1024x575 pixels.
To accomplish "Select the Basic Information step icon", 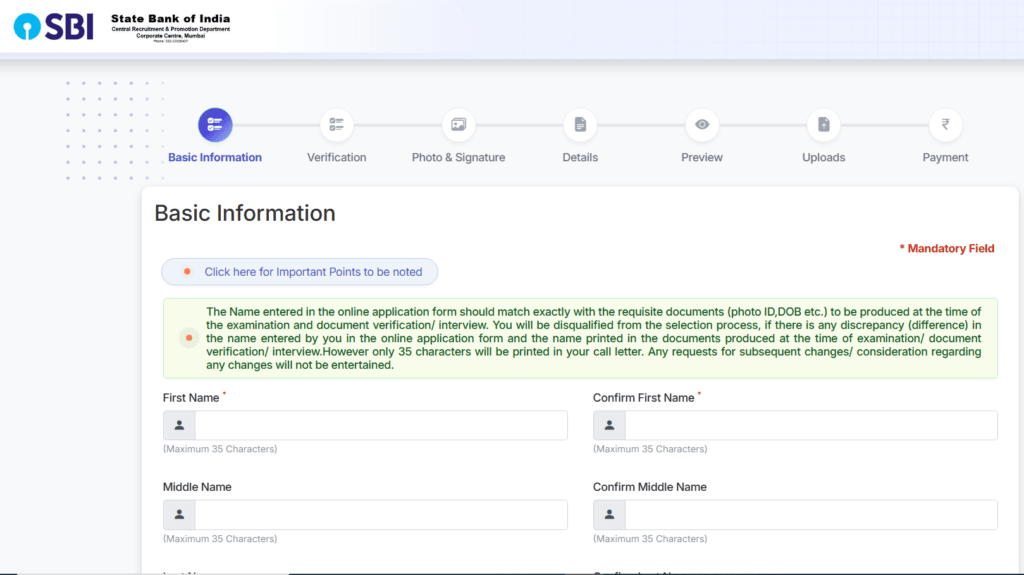I will coord(215,125).
